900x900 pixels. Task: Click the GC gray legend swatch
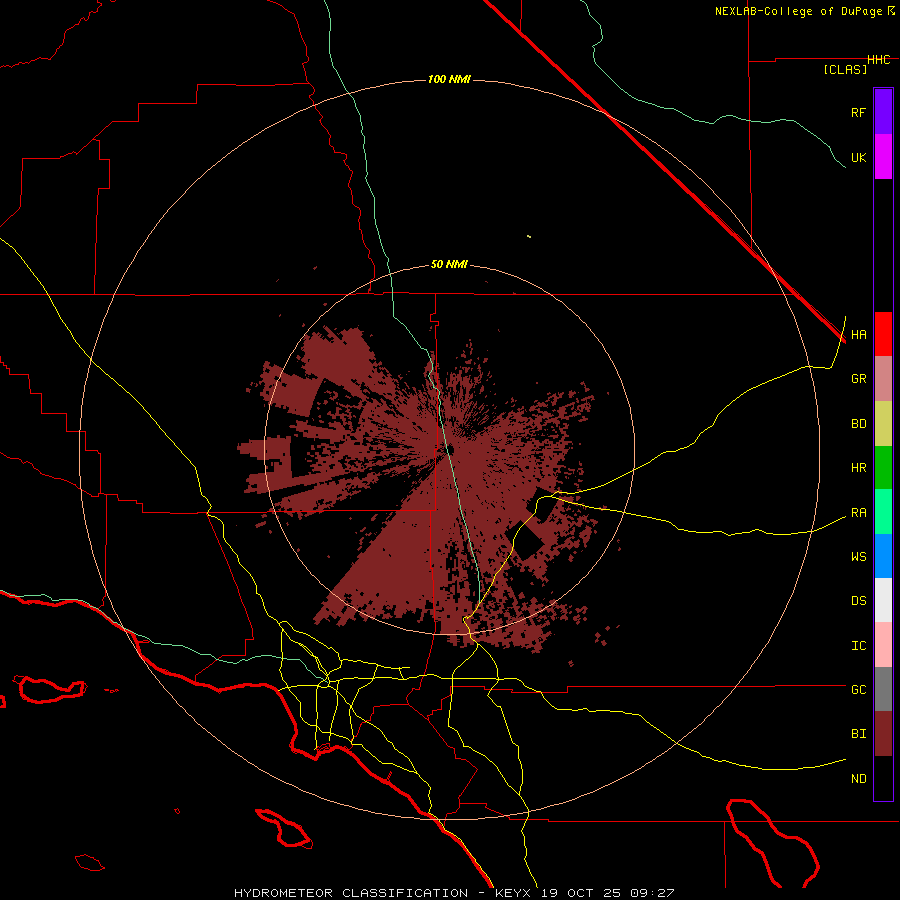(883, 689)
